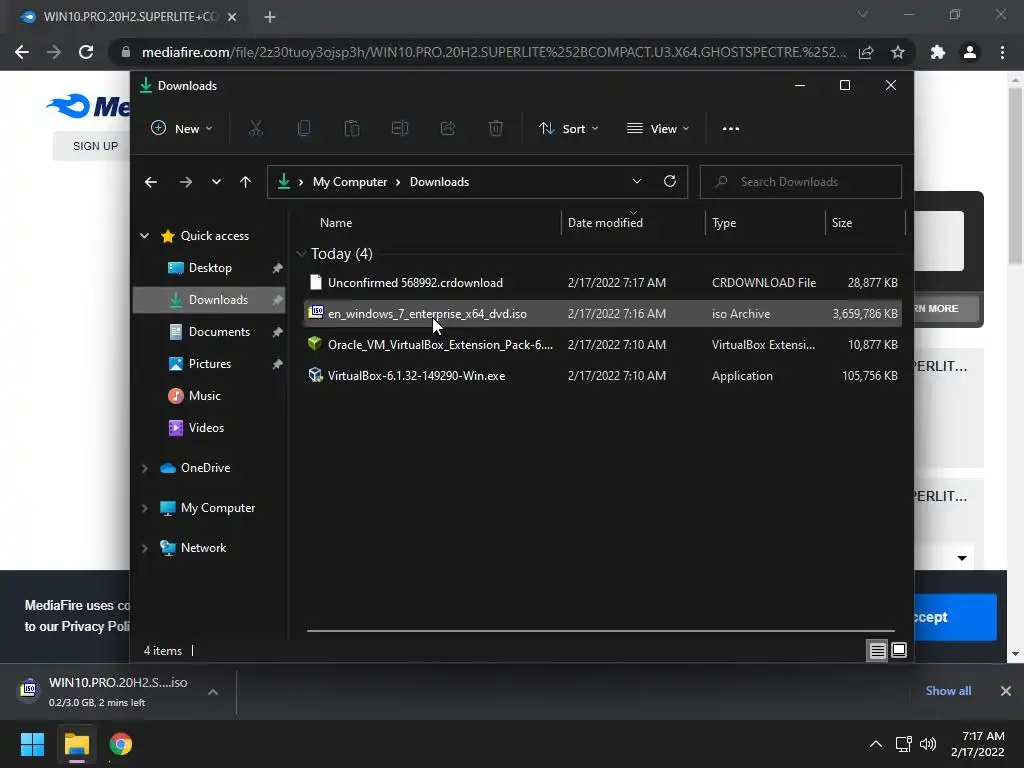Screen dimensions: 1024x768
Task: Select Downloads in the navigation pane
Action: [x=209, y=300]
